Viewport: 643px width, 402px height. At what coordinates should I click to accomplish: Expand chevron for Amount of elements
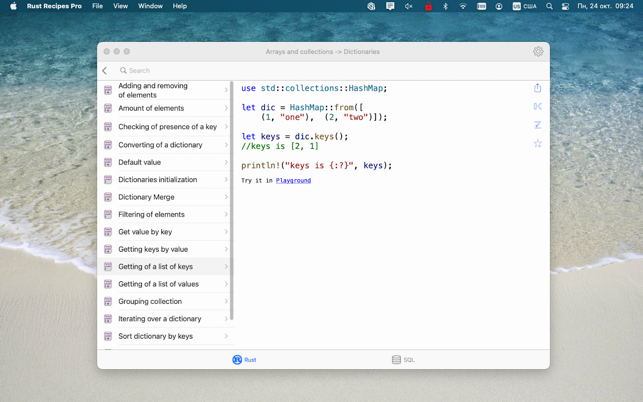point(226,108)
